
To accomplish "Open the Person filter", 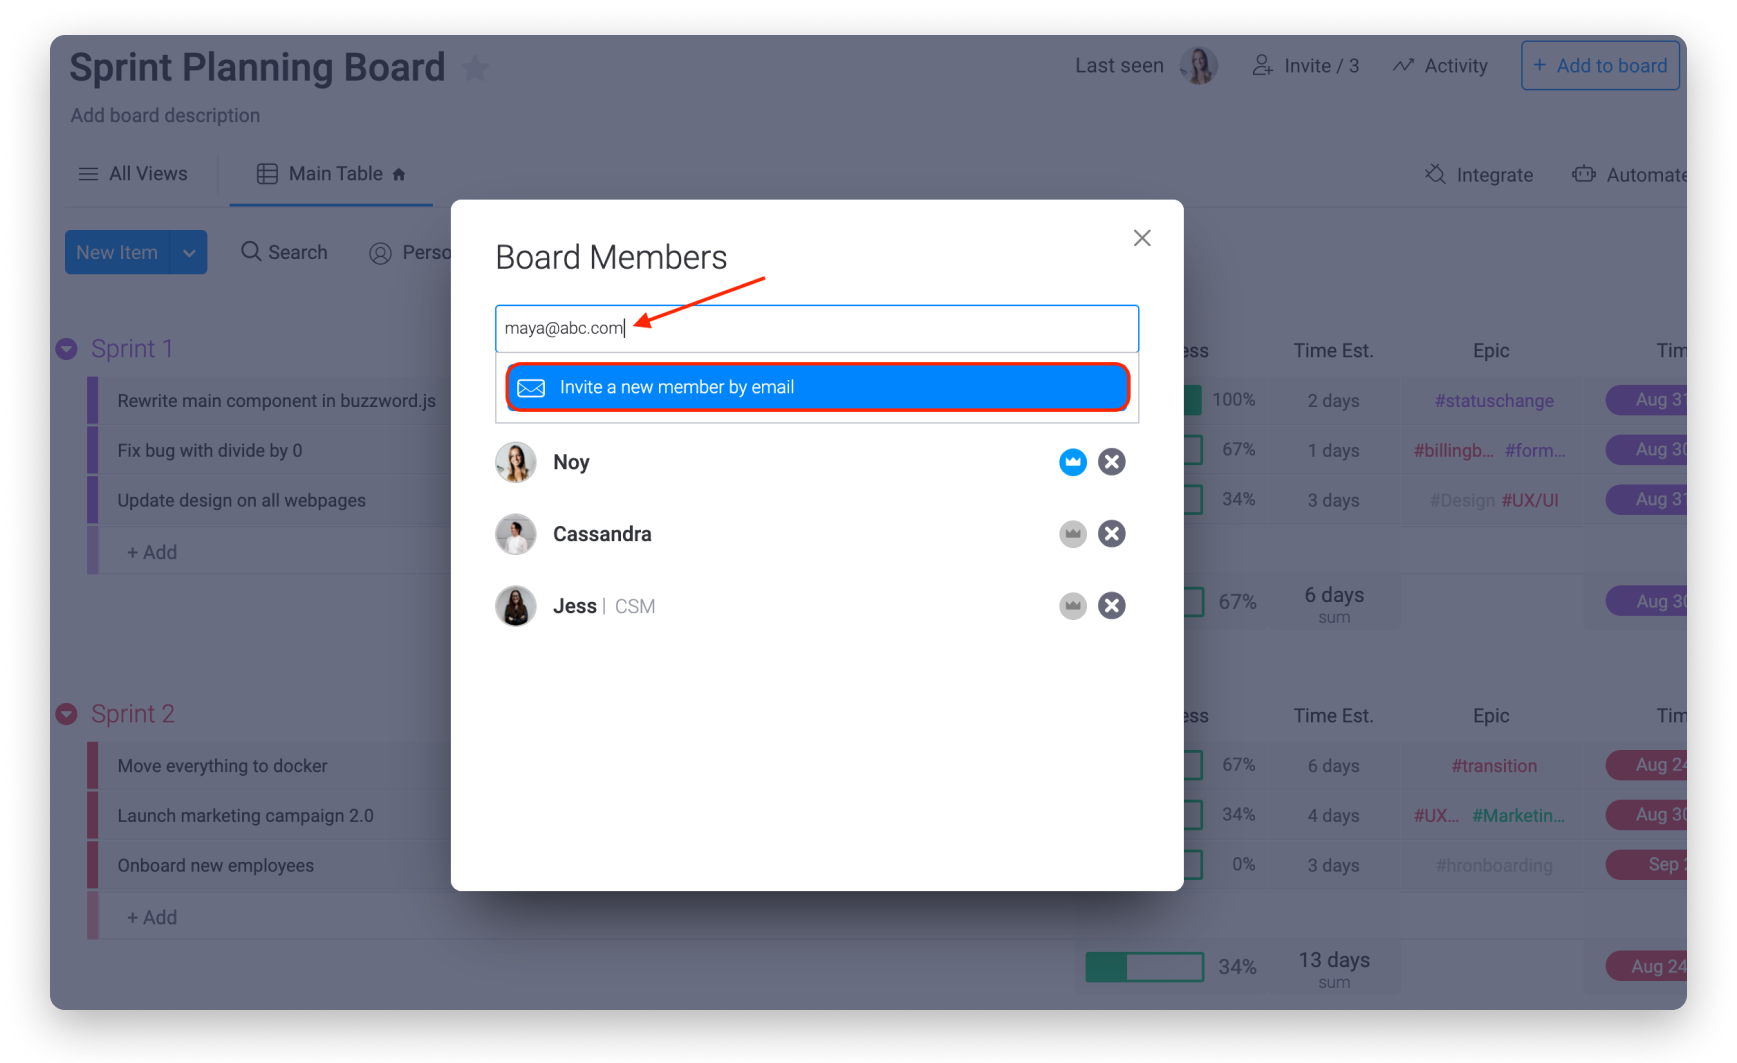I will (410, 252).
